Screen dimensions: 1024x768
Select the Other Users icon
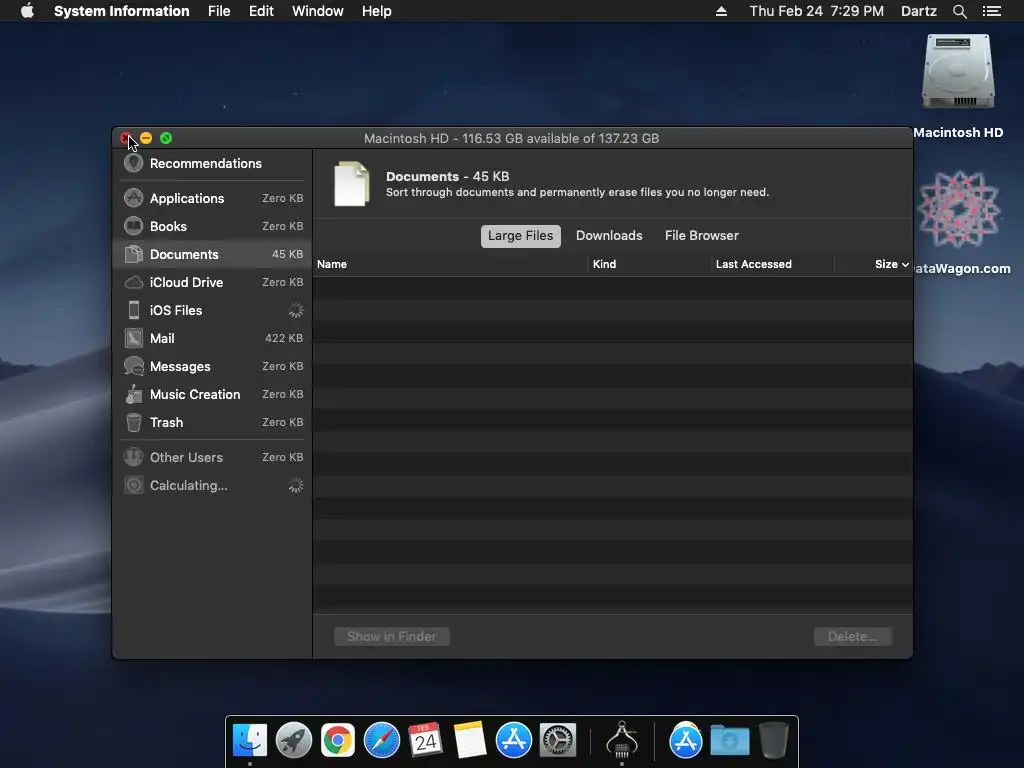[133, 457]
